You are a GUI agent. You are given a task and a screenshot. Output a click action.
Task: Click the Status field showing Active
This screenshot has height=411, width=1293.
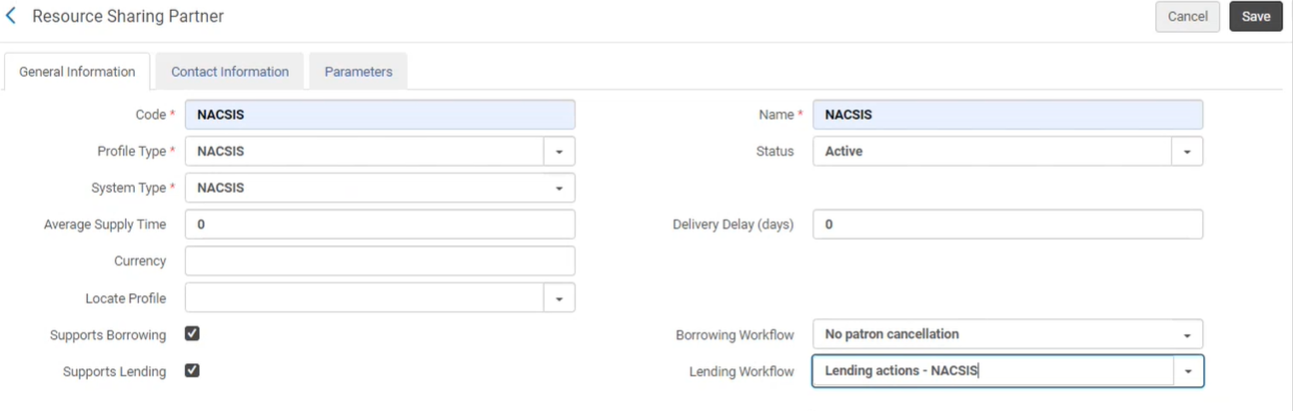tap(992, 152)
